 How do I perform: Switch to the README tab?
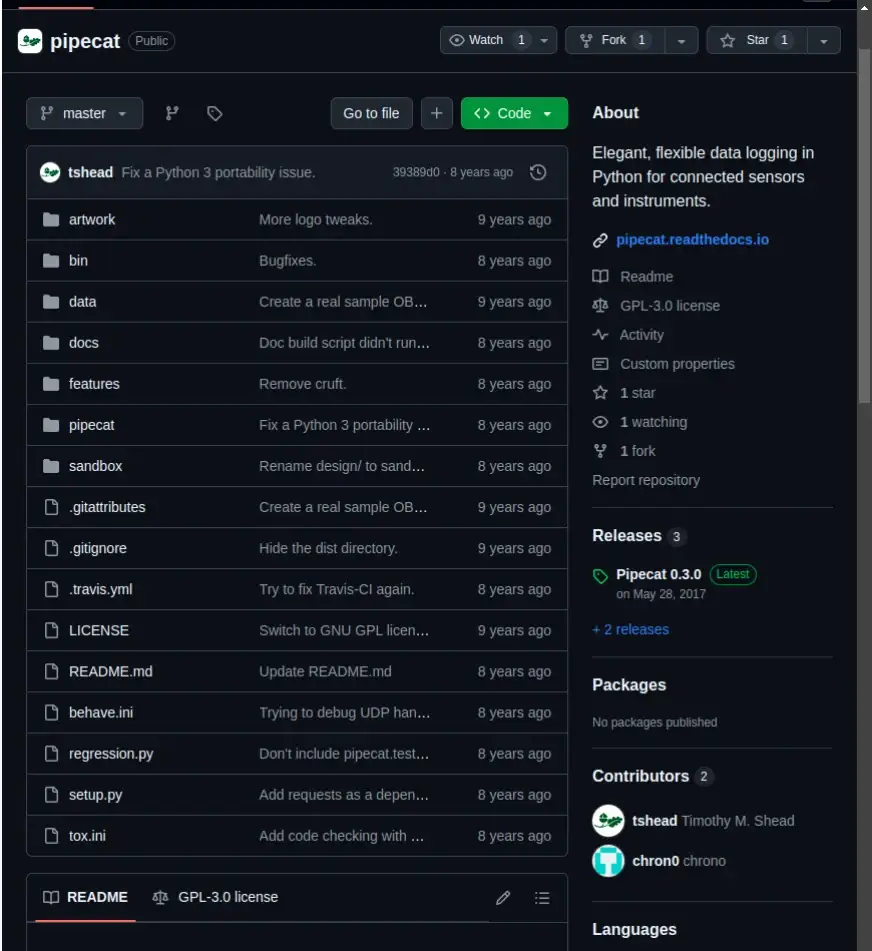86,898
